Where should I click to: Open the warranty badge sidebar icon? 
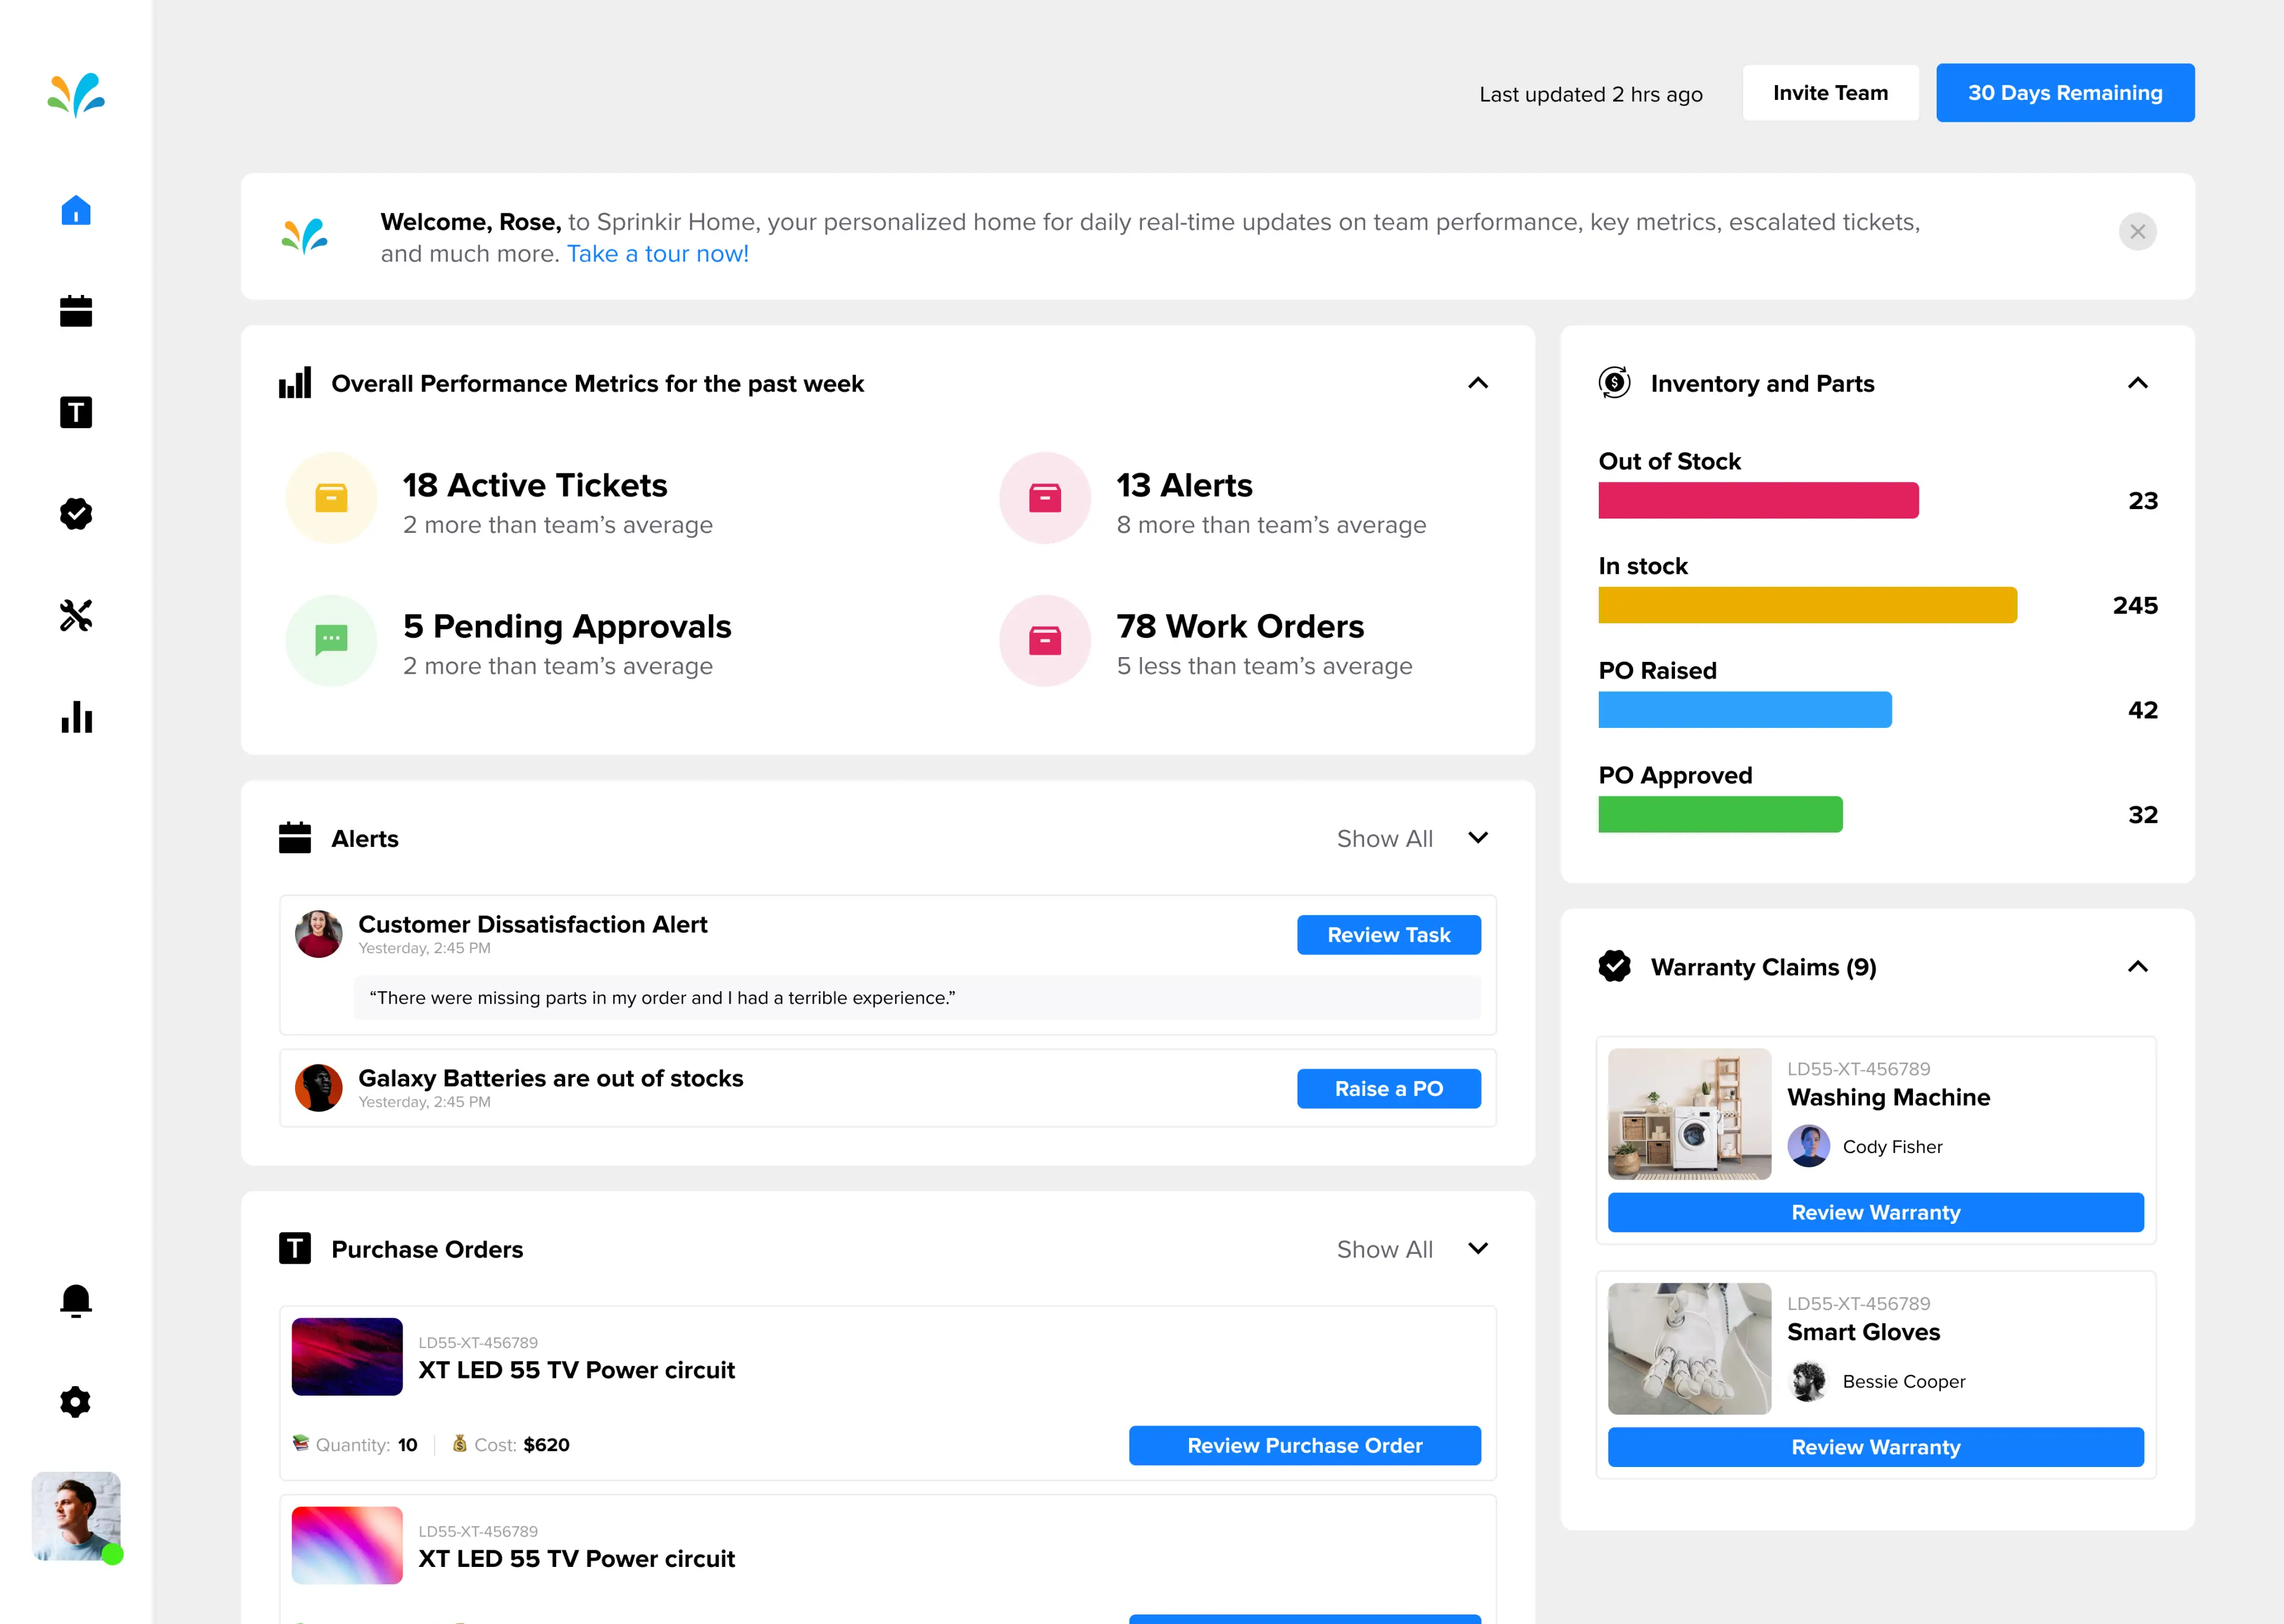click(x=76, y=514)
